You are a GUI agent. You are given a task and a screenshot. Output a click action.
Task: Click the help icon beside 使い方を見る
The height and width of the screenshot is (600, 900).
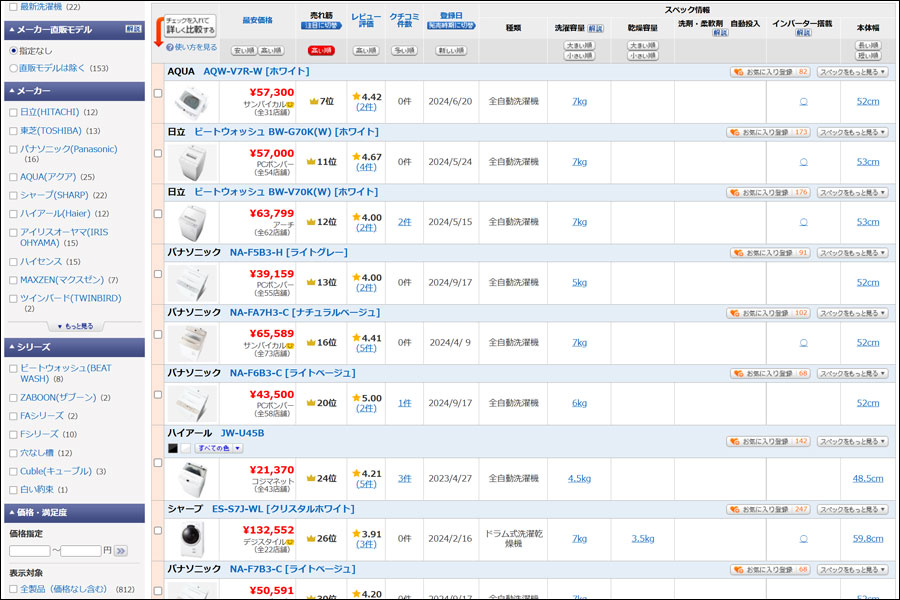[x=170, y=48]
